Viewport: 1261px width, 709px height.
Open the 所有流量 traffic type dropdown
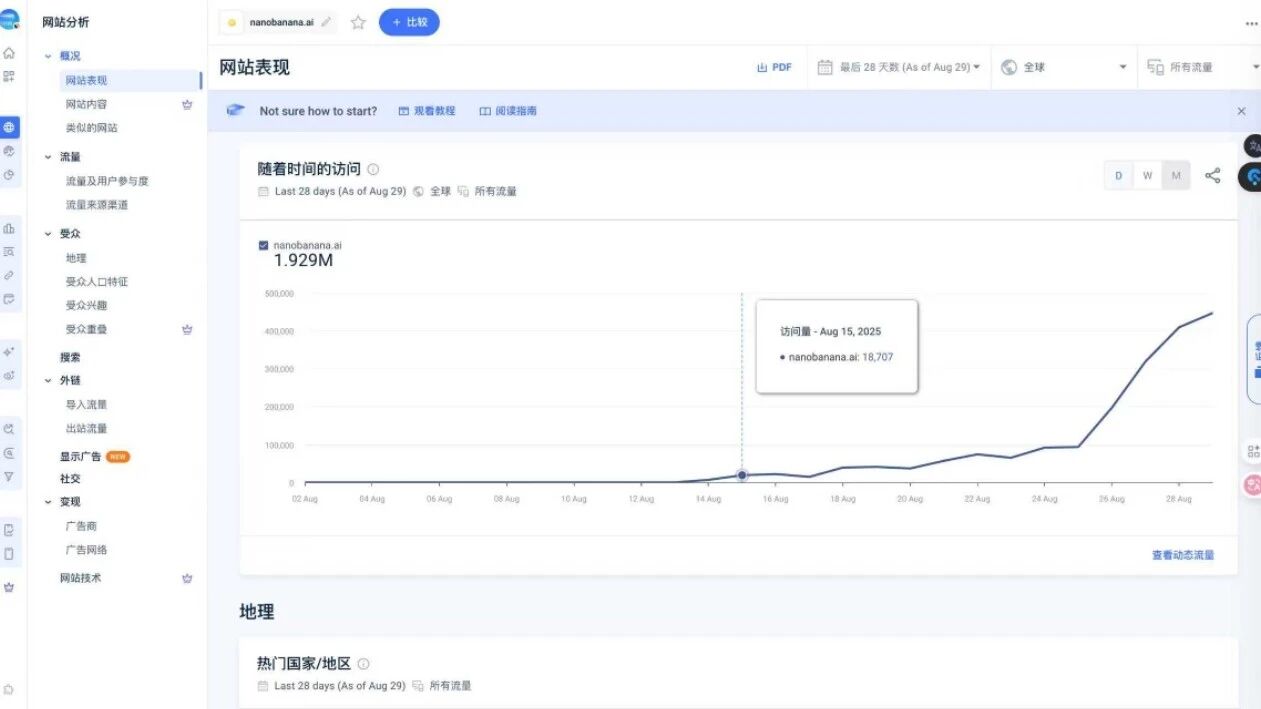1200,67
